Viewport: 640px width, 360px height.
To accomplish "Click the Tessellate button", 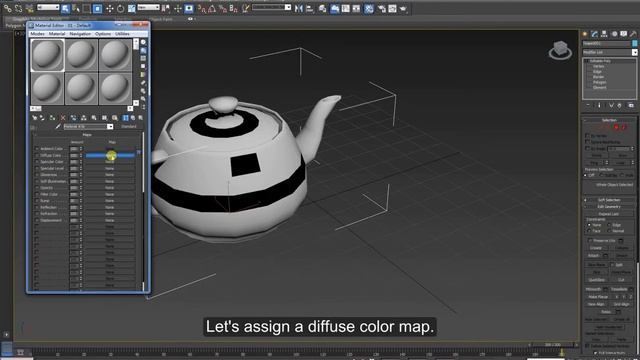I will 619,289.
